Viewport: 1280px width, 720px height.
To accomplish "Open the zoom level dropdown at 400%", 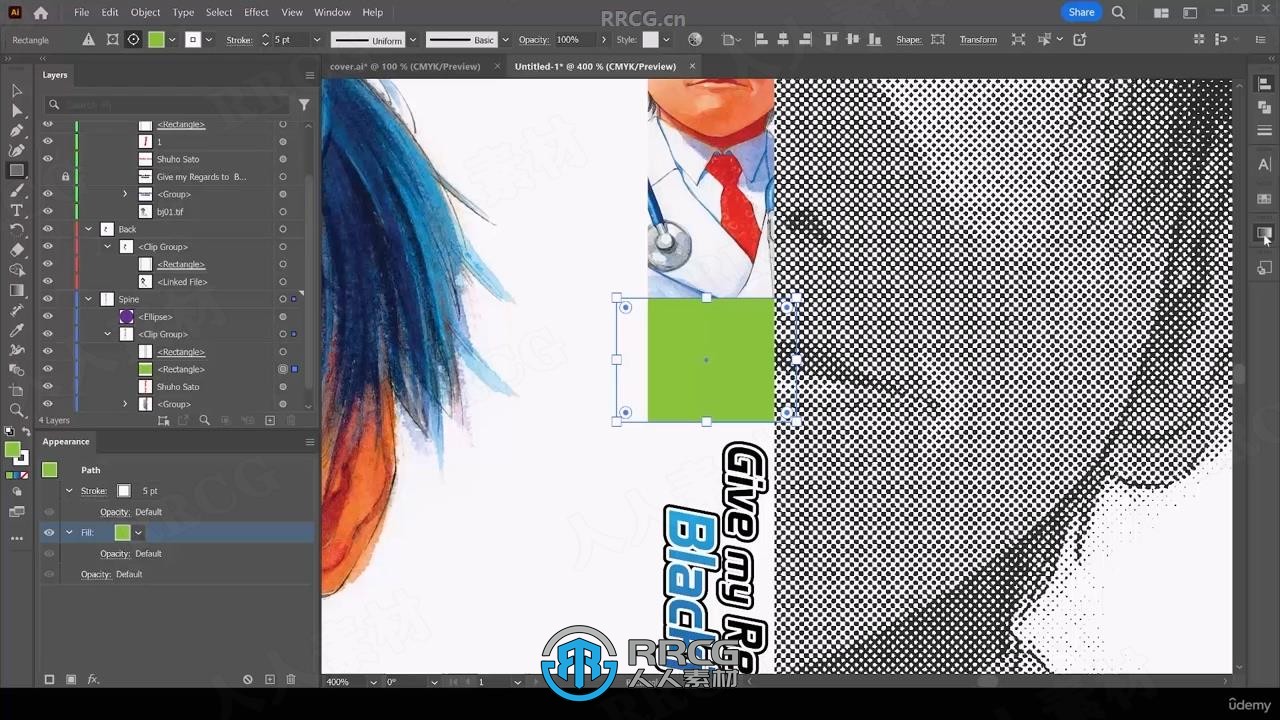I will (373, 682).
